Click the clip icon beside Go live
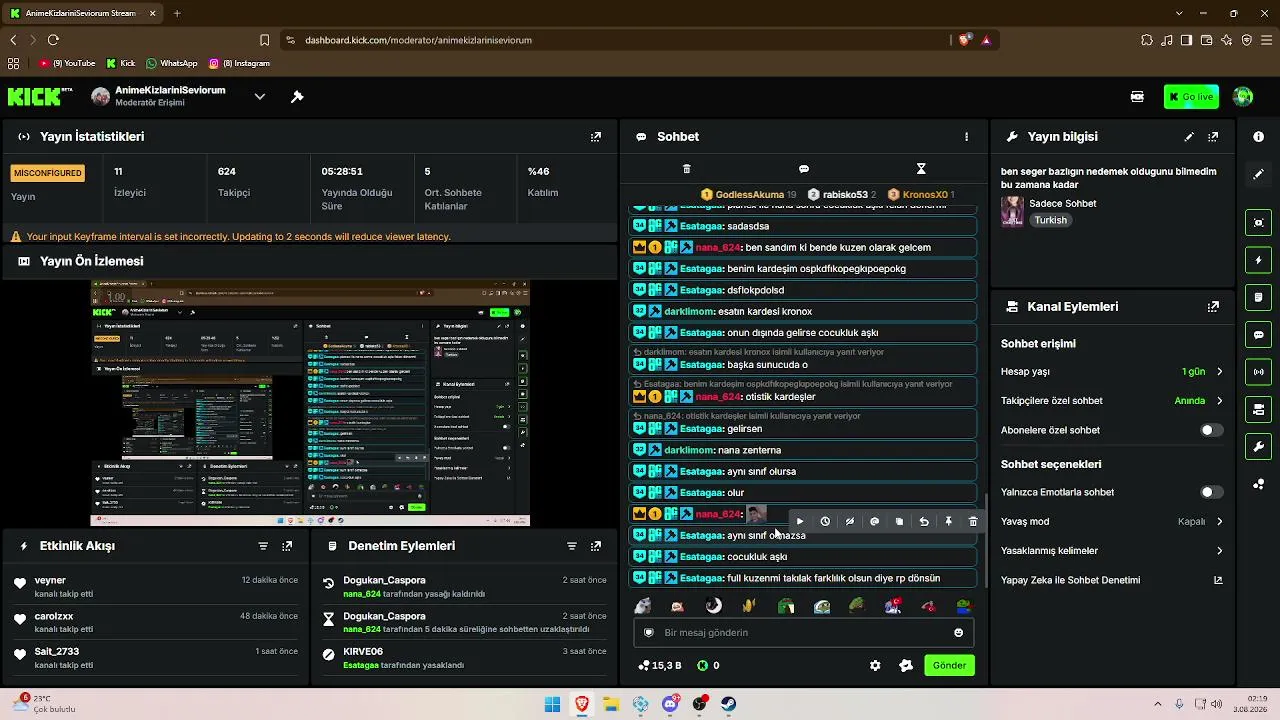This screenshot has width=1280, height=720. pos(1137,97)
